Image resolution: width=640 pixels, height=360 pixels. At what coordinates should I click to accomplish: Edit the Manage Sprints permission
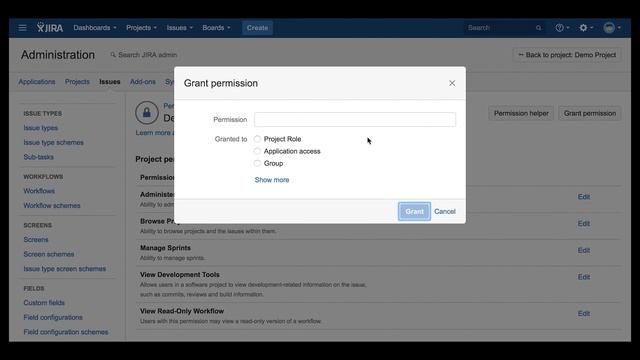click(584, 251)
